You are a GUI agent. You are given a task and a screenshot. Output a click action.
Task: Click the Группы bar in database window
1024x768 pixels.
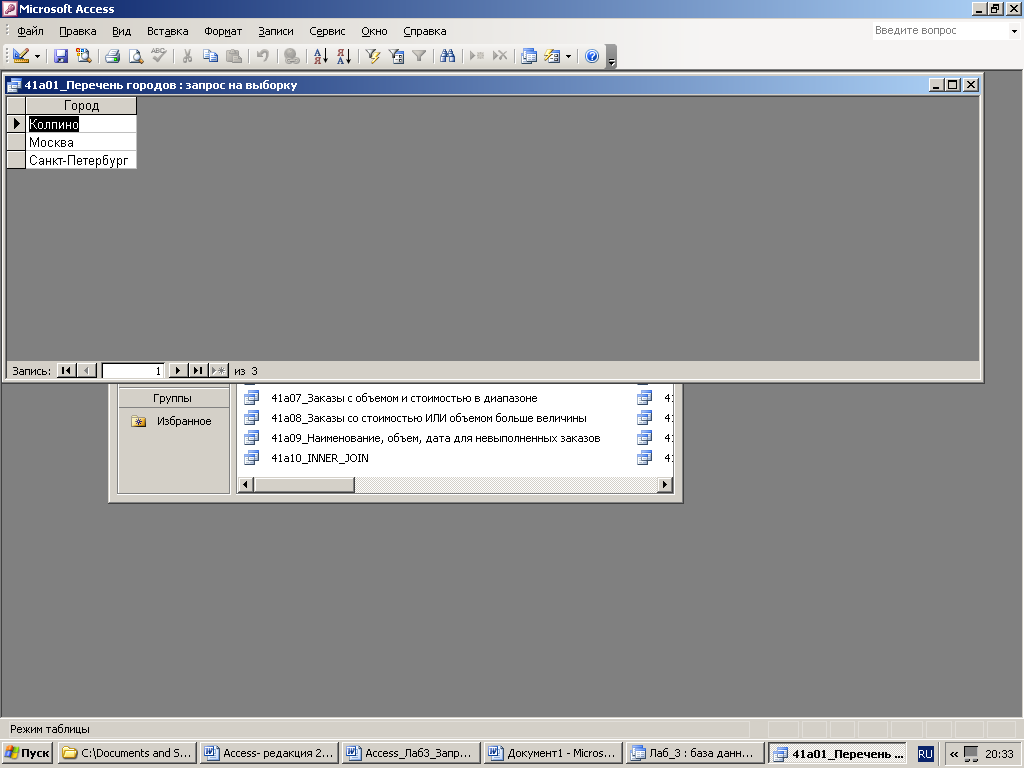coord(173,398)
